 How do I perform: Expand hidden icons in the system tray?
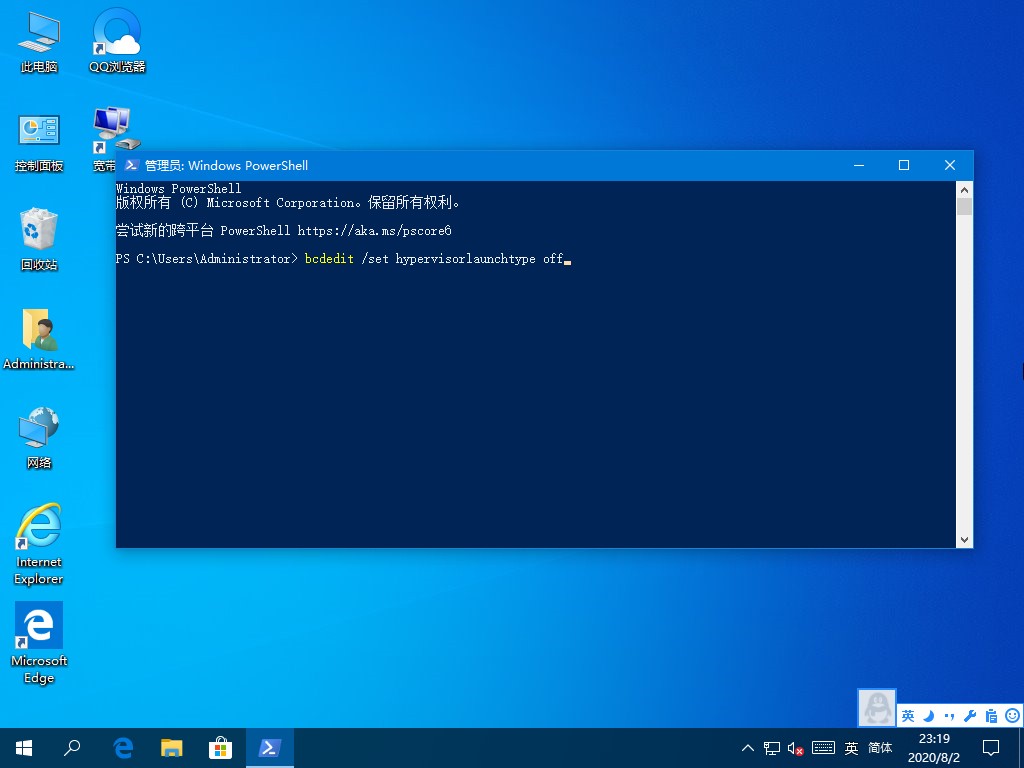click(748, 747)
